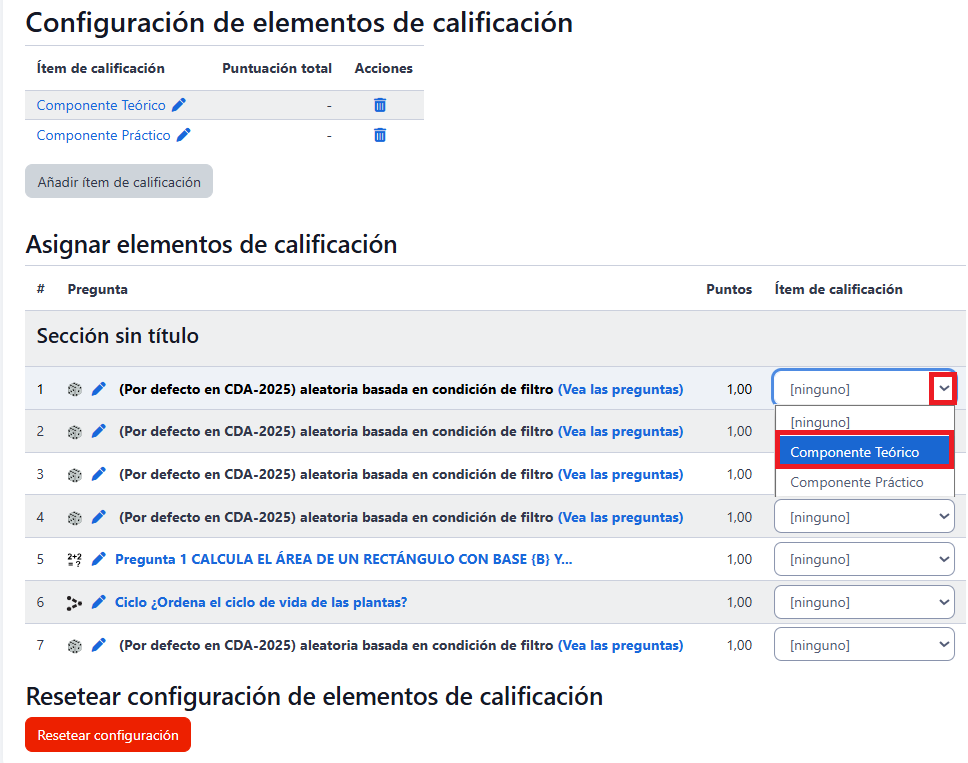Click pencil icon next to Componente Práctico

(x=184, y=135)
